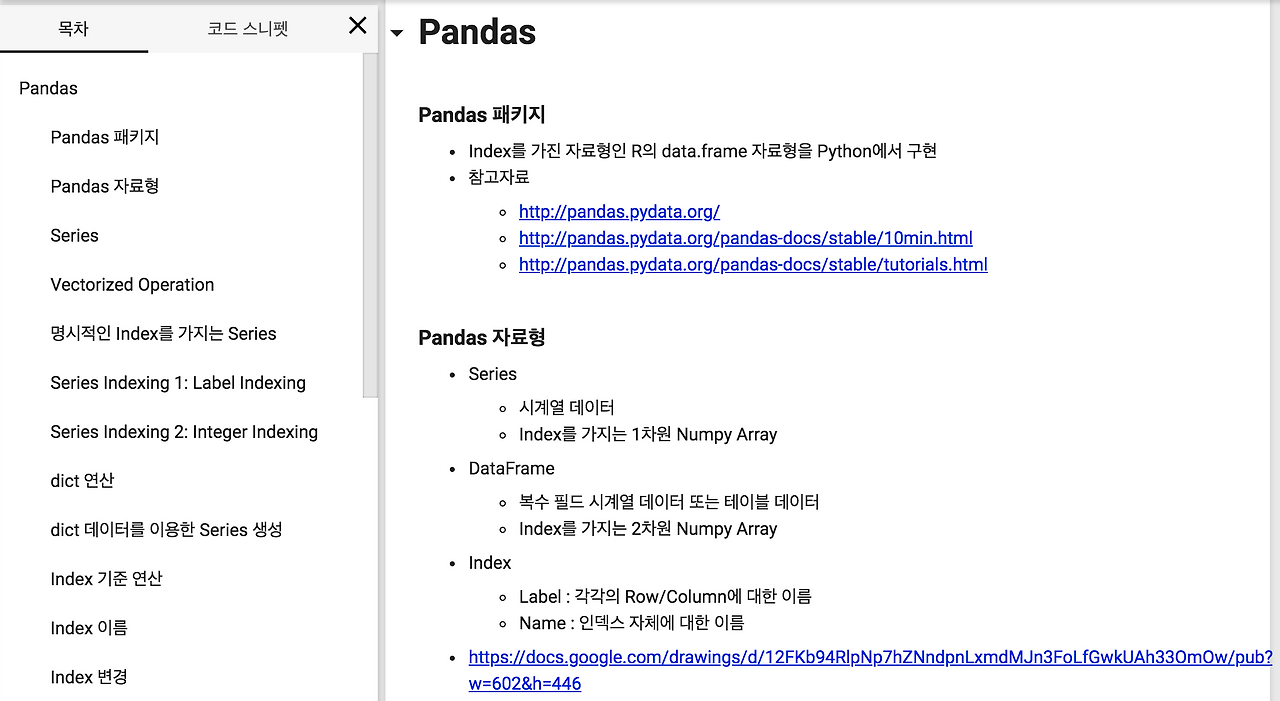Click the 시계열 데이터 sub-bullet
1280x701 pixels.
point(566,408)
